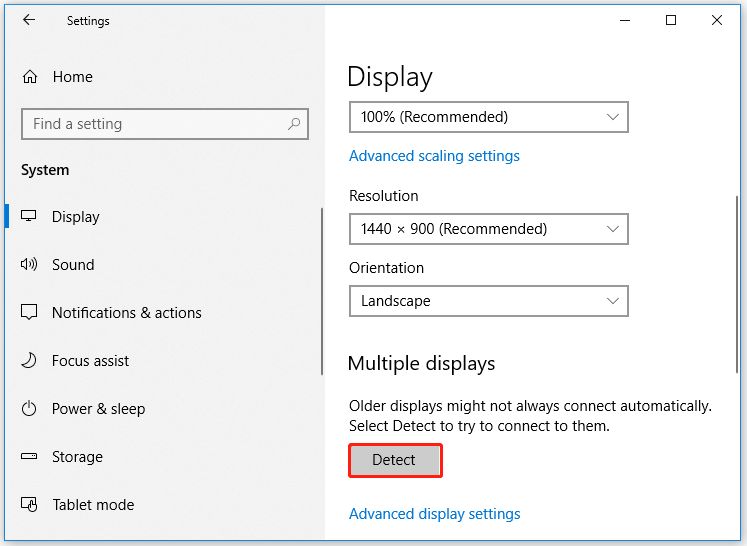The image size is (747, 546).
Task: Open Advanced display settings link
Action: [434, 514]
